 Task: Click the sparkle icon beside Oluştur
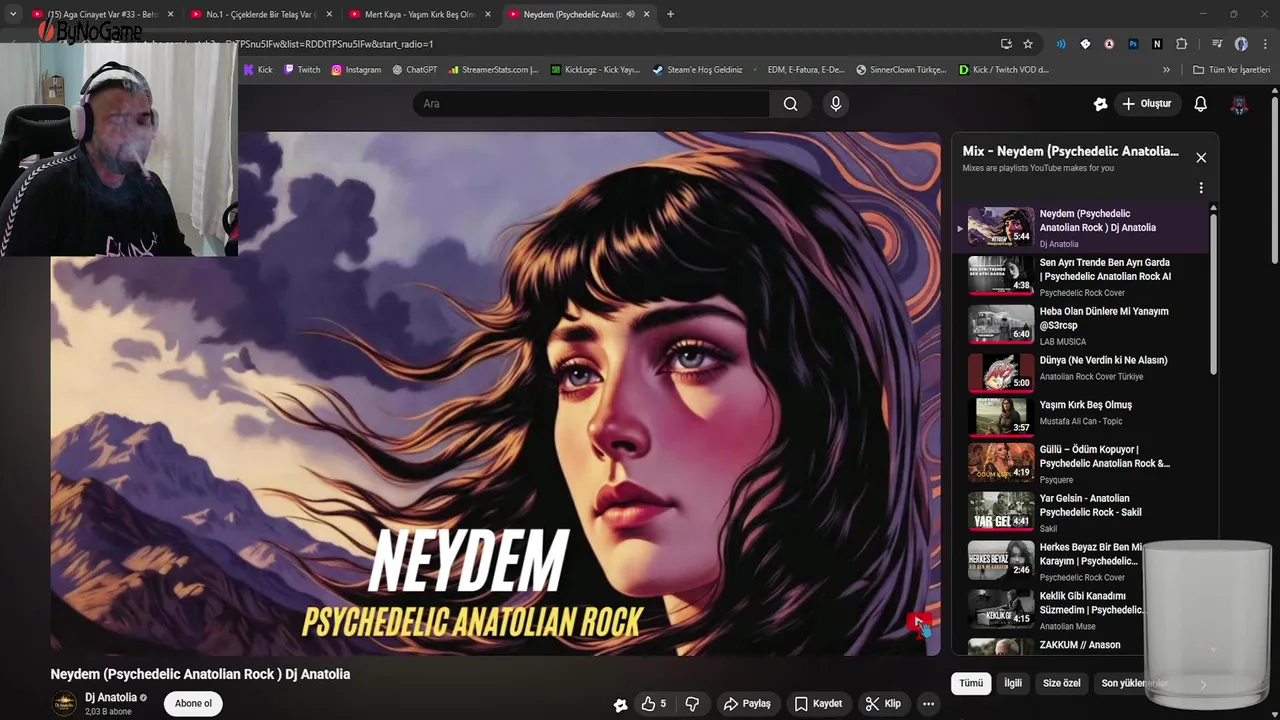tap(1101, 104)
